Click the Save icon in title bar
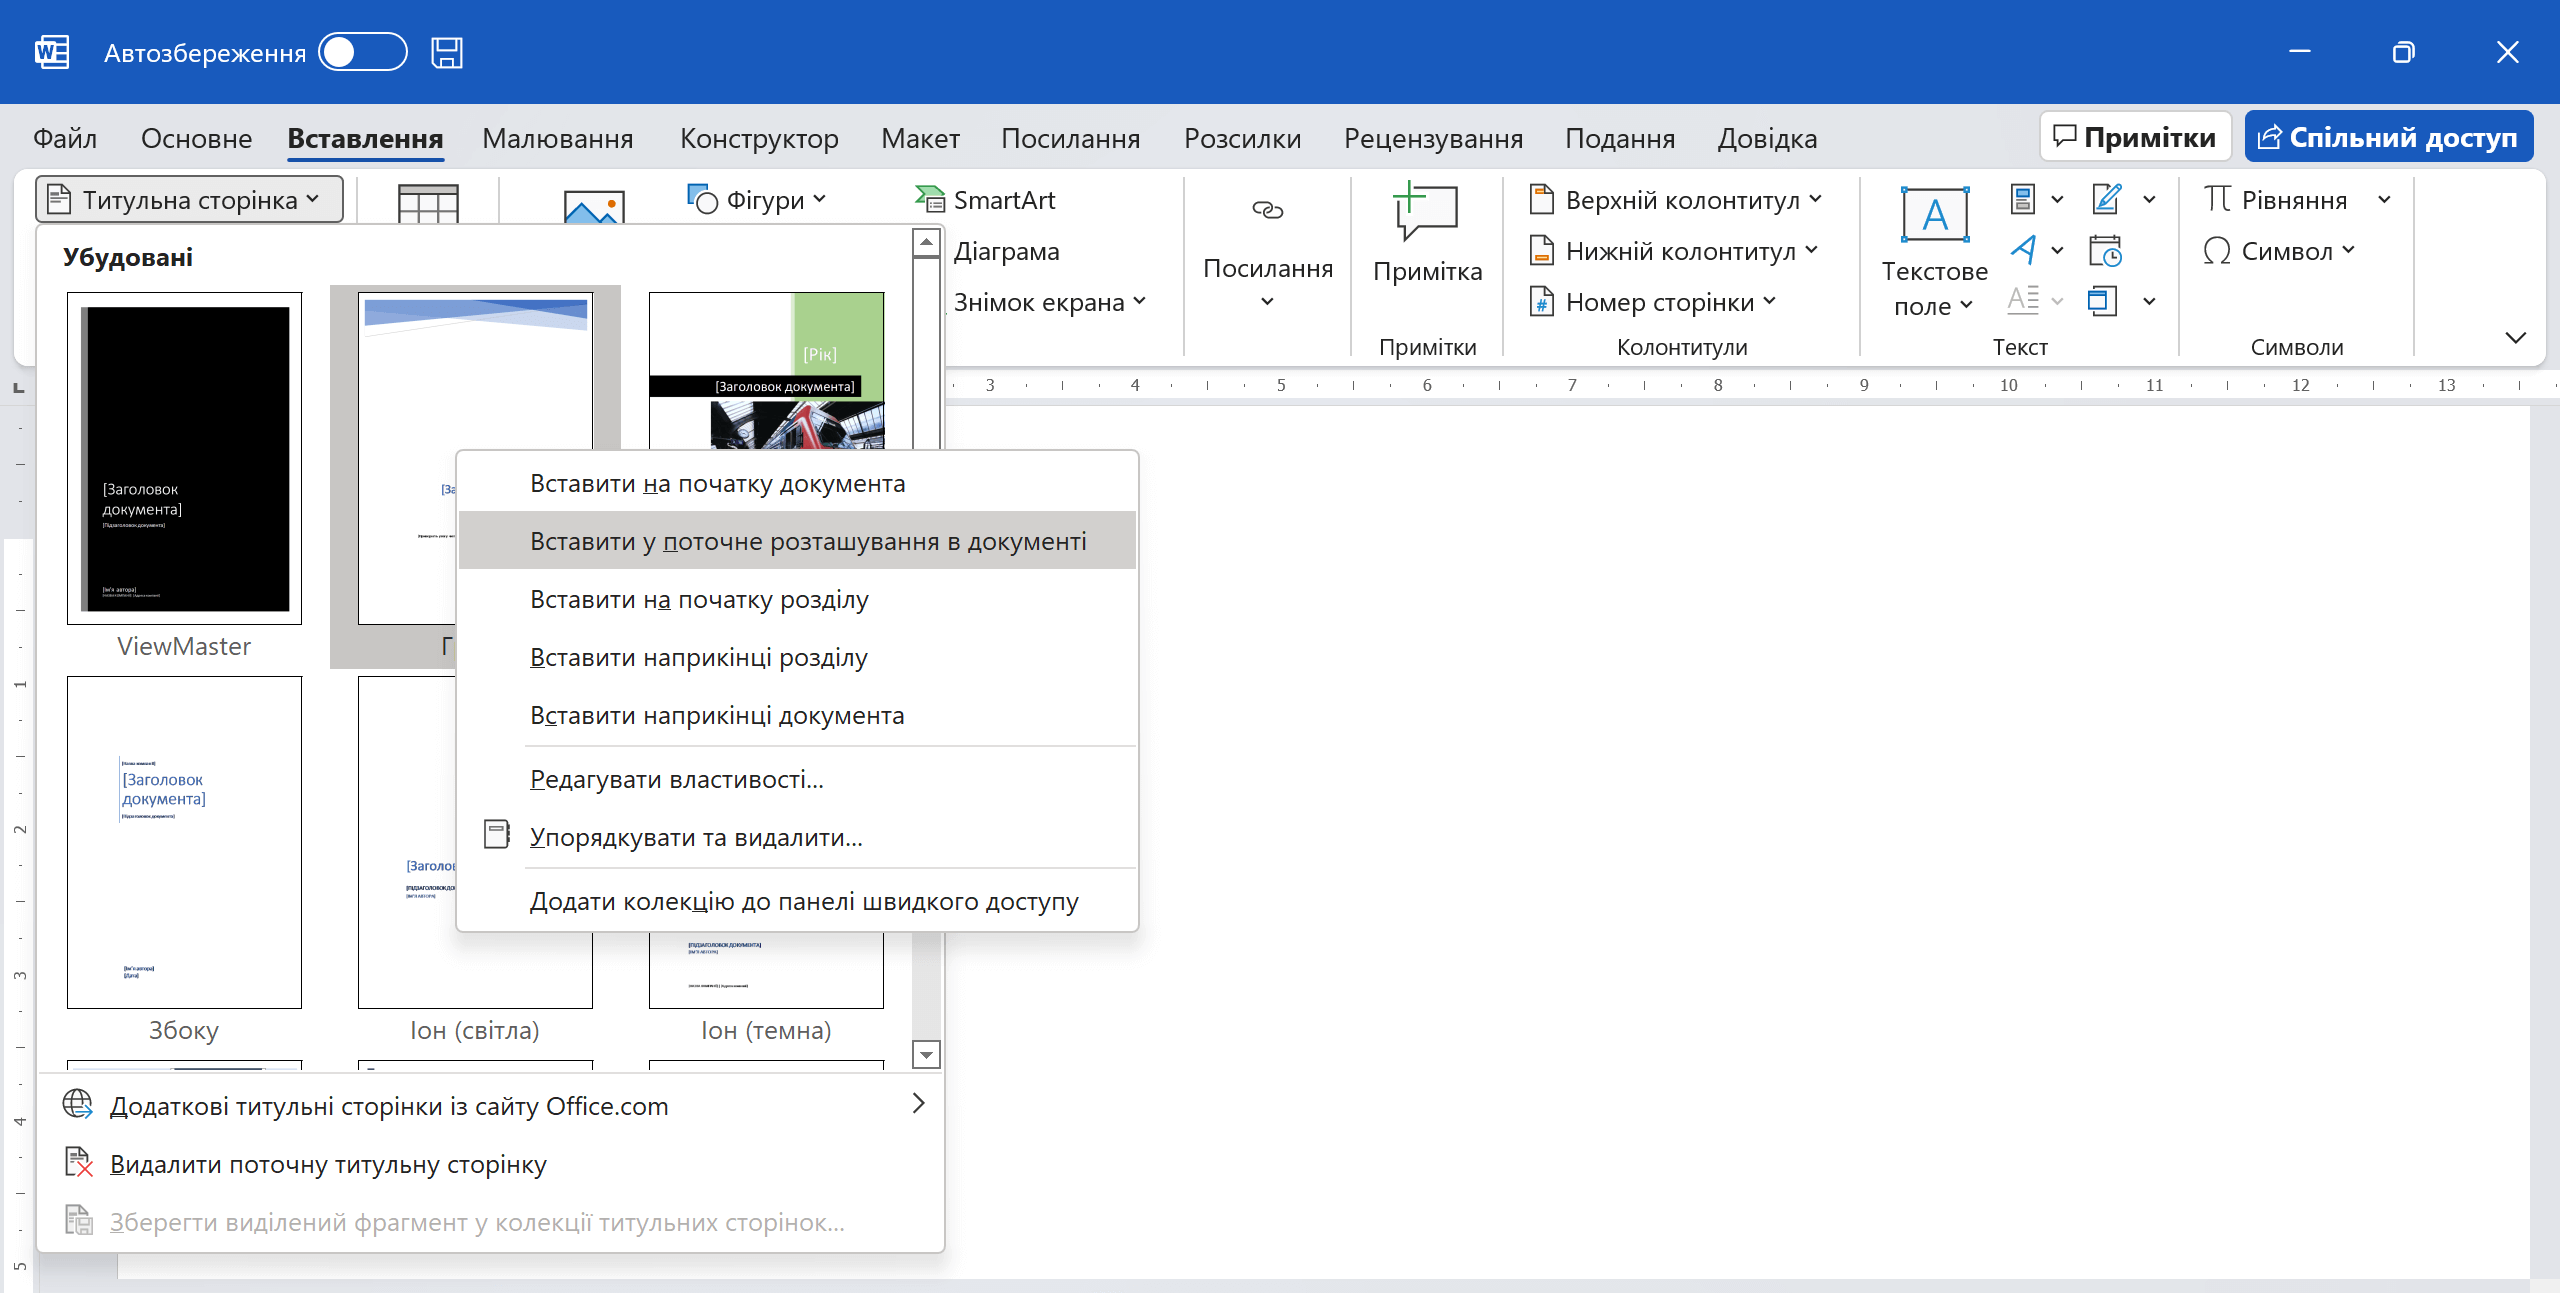Viewport: 2560px width, 1293px height. click(x=446, y=52)
